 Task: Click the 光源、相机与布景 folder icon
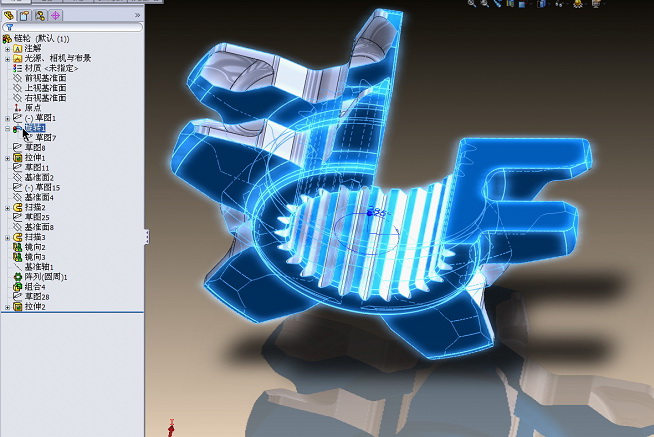[x=18, y=58]
